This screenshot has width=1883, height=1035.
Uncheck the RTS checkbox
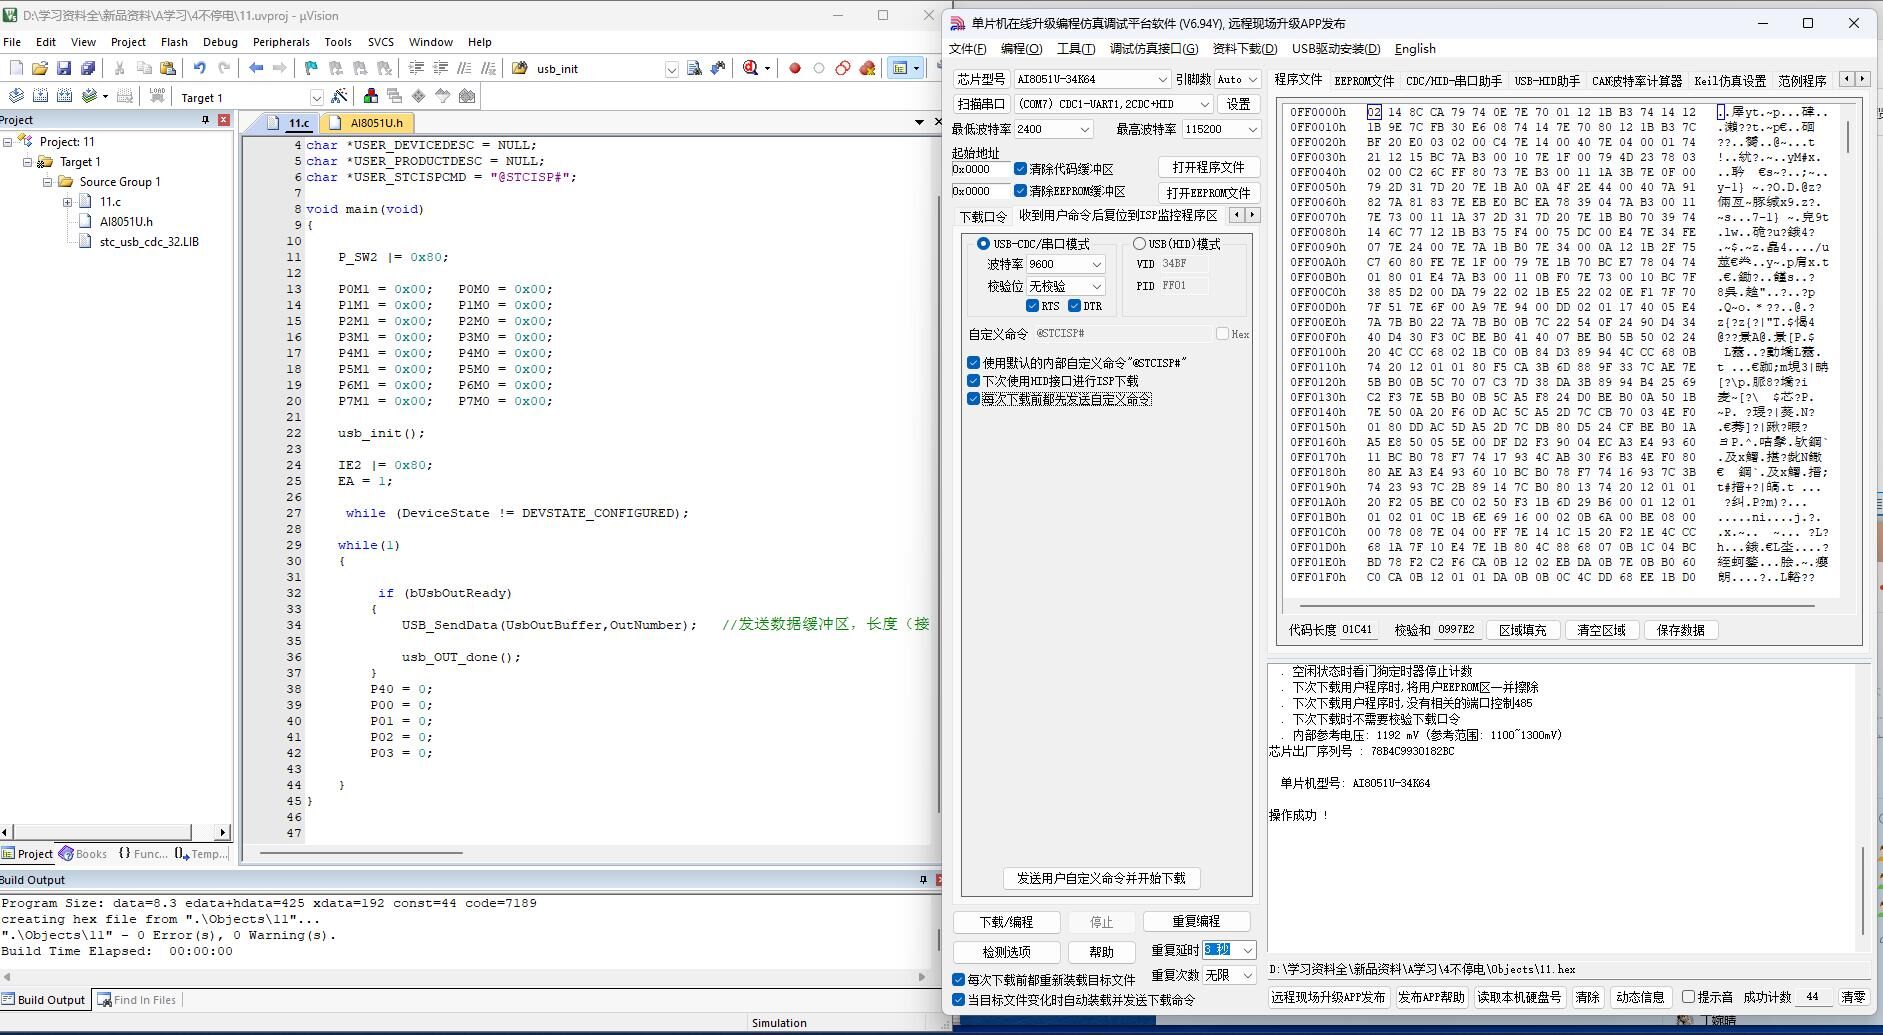pyautogui.click(x=1032, y=306)
